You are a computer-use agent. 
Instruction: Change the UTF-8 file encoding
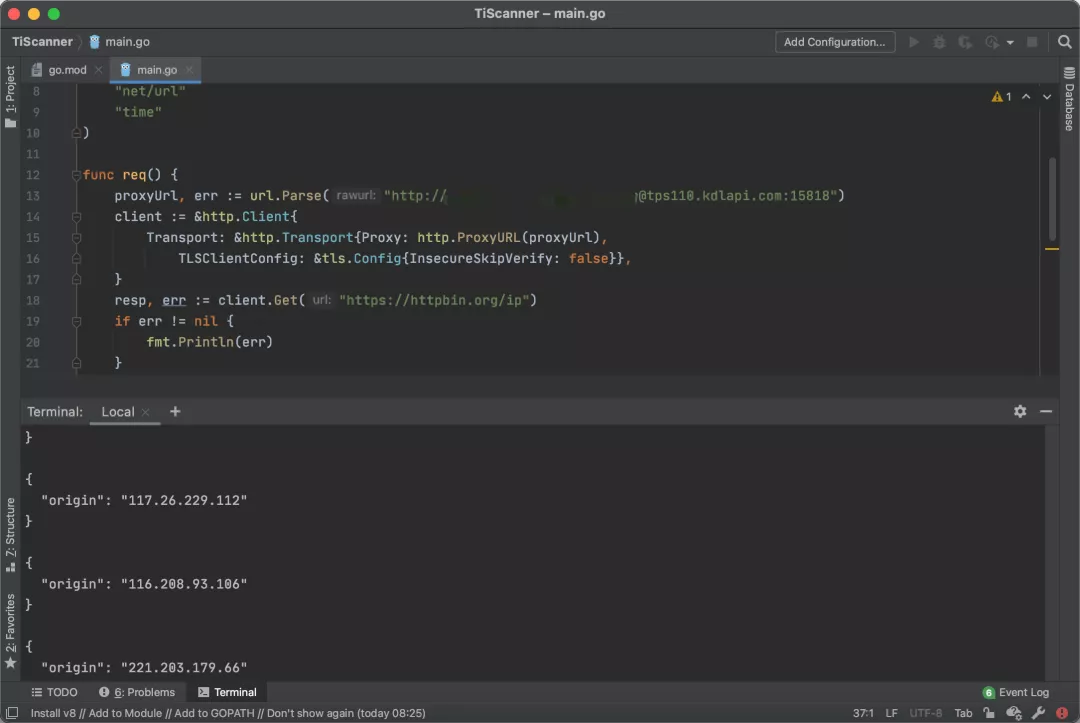tap(926, 713)
